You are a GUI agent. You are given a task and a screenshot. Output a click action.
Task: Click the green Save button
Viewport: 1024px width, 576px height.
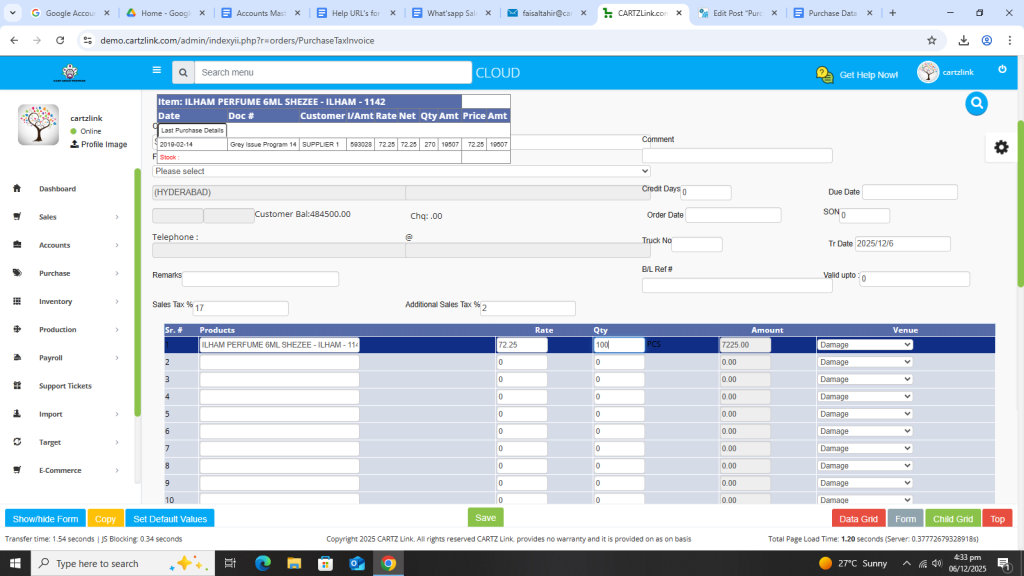pos(485,518)
